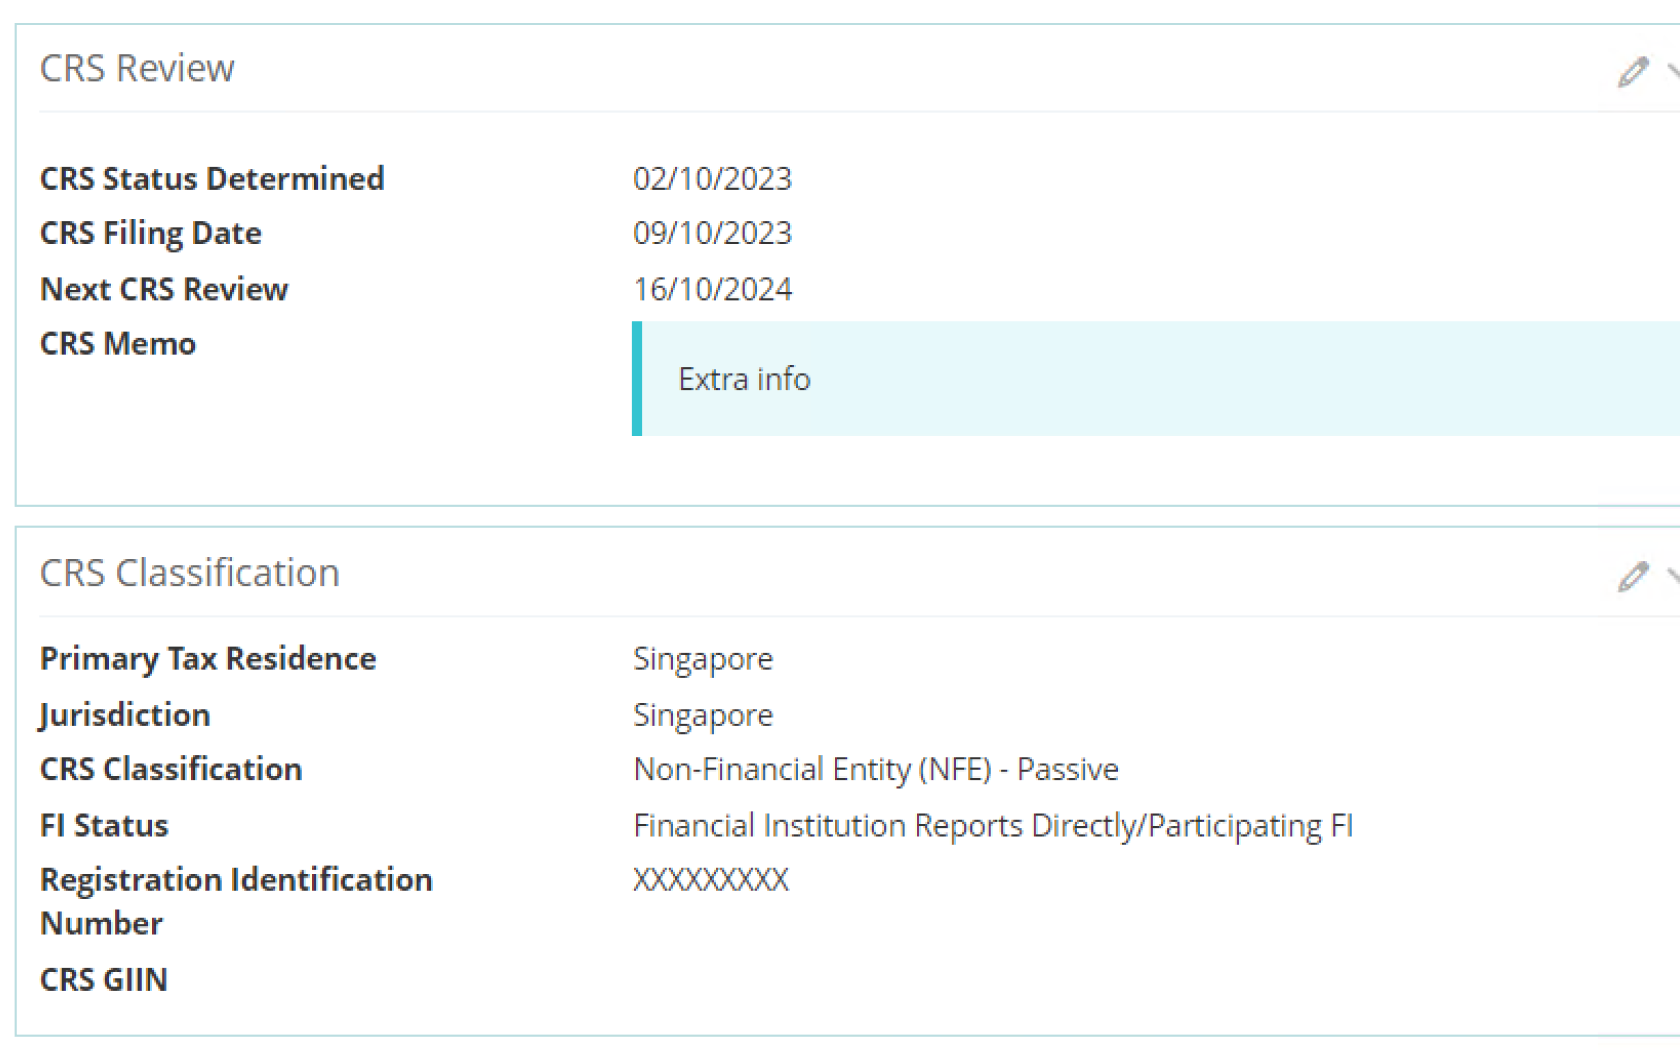Viewport: 1680px width, 1050px height.
Task: Click the CRS Status Determined date 02/10/2023
Action: [x=712, y=179]
